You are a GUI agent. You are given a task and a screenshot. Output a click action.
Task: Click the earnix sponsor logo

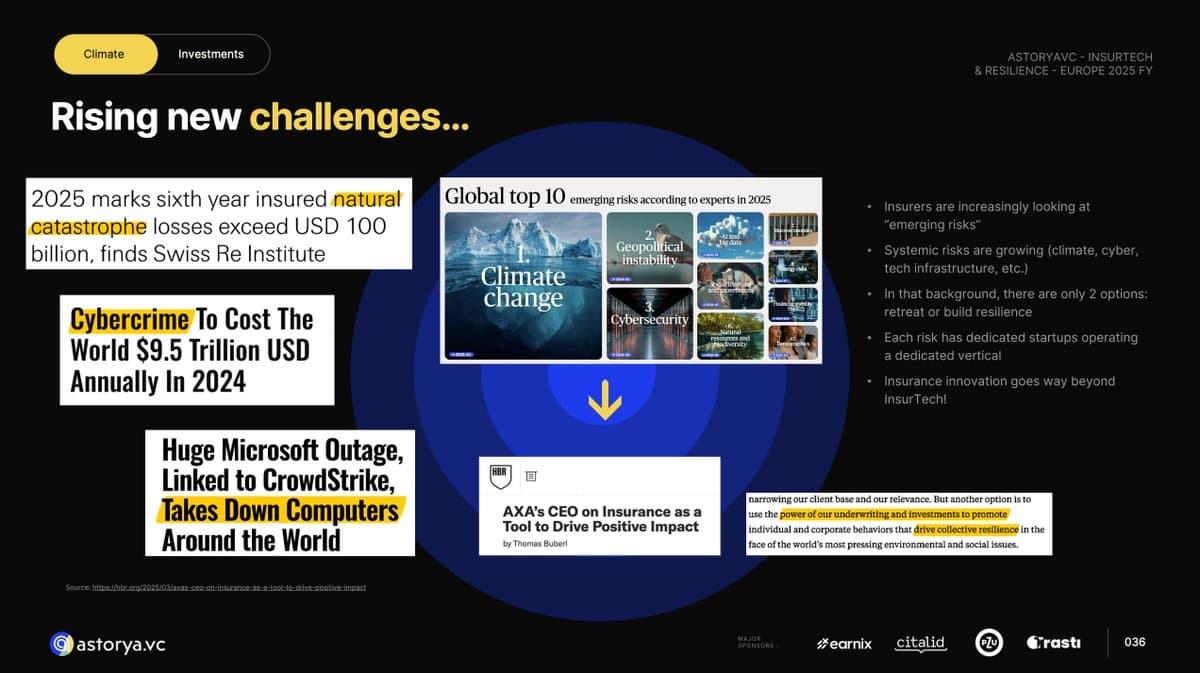pyautogui.click(x=844, y=643)
